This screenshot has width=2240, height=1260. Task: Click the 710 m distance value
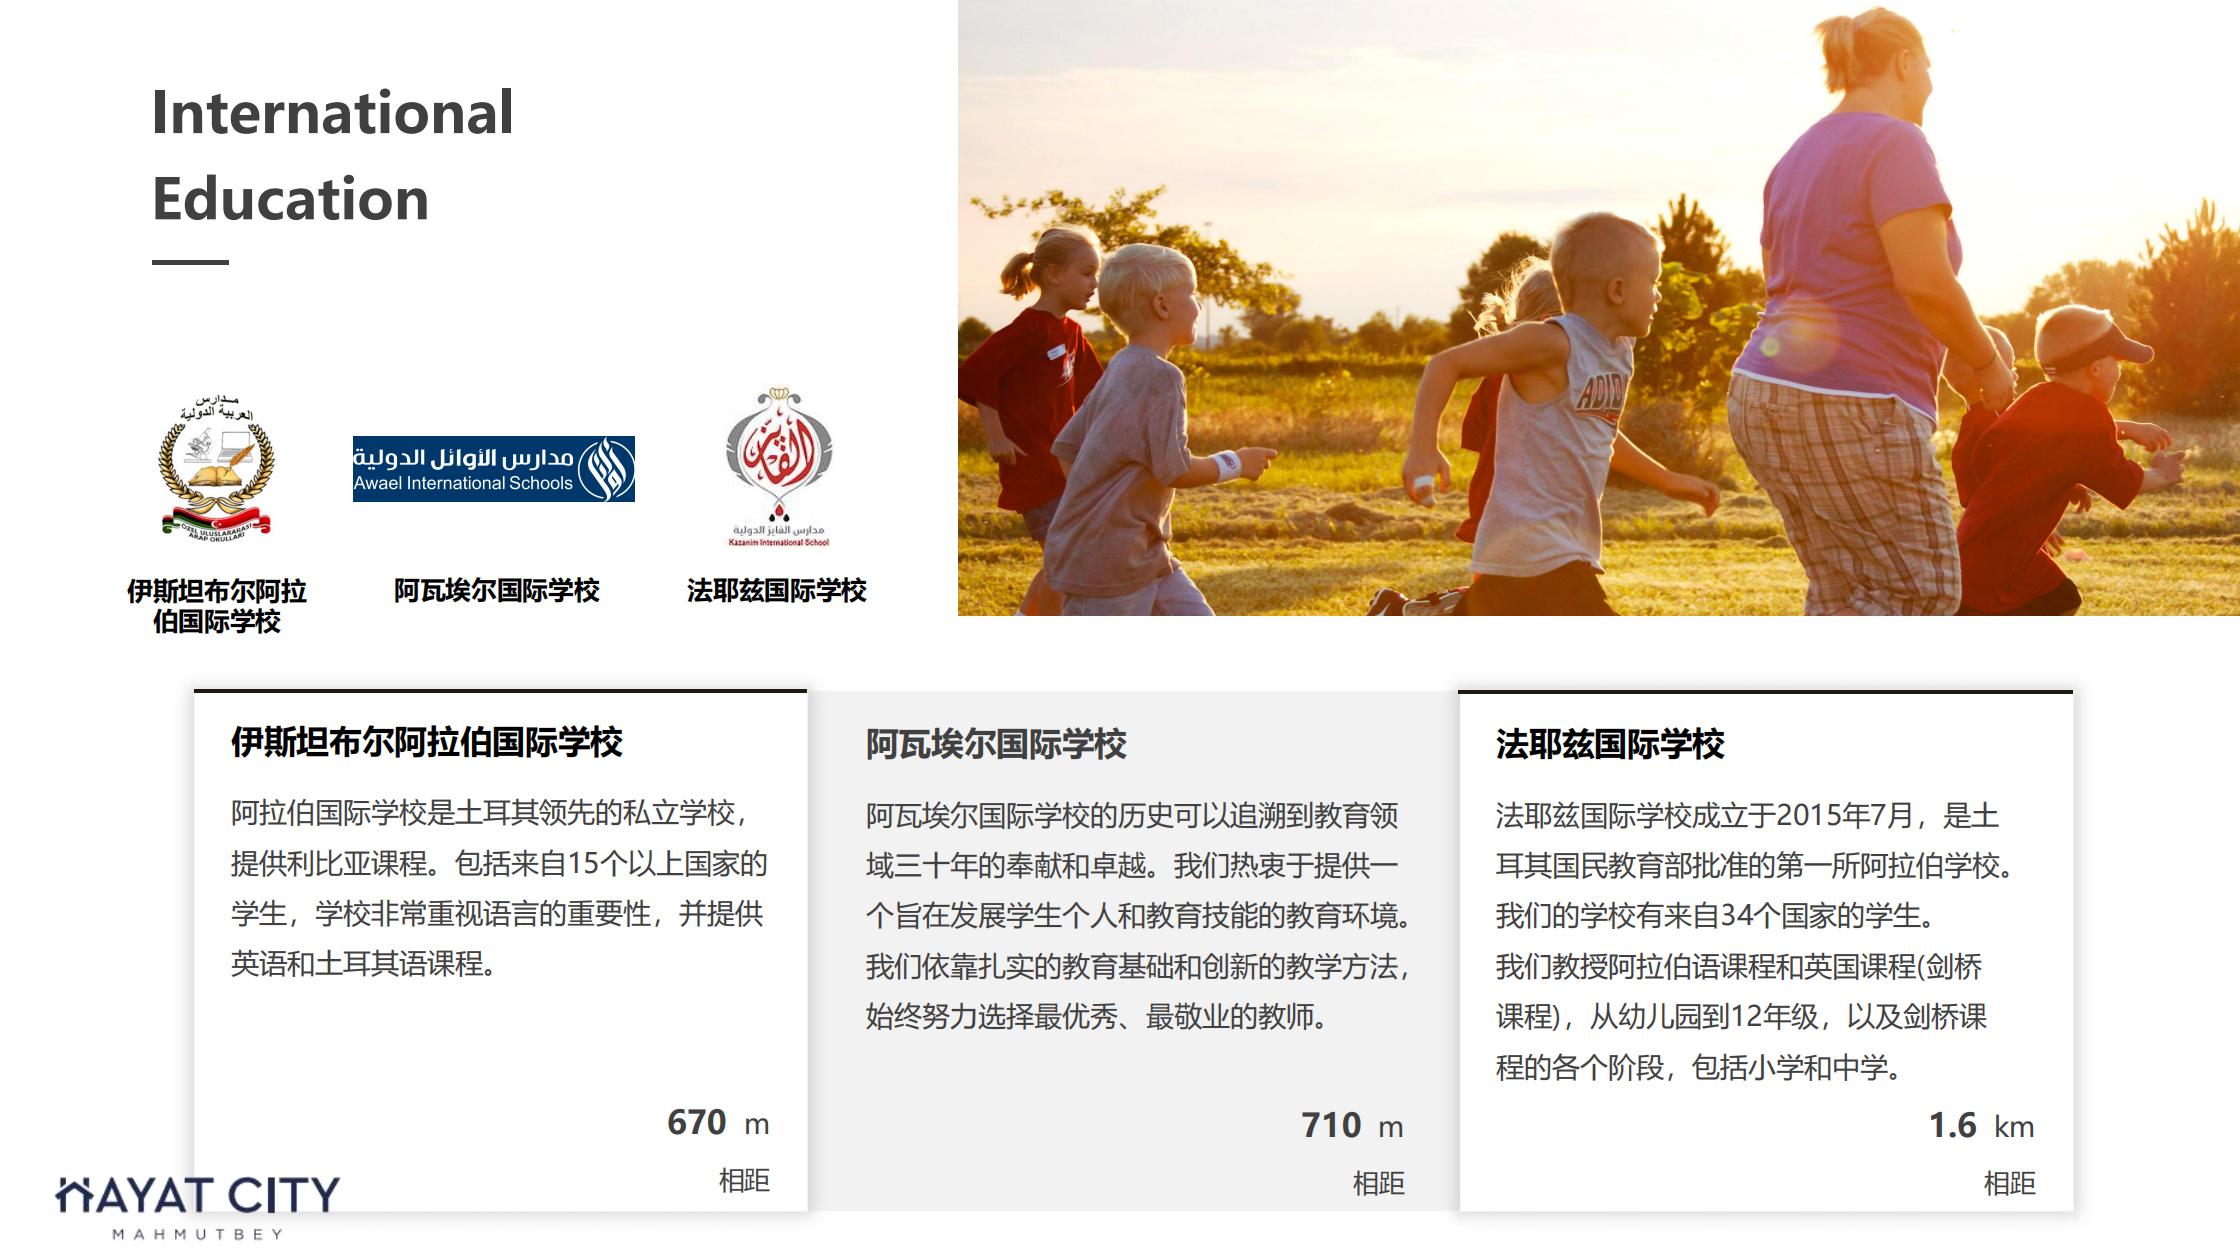pos(1352,1125)
